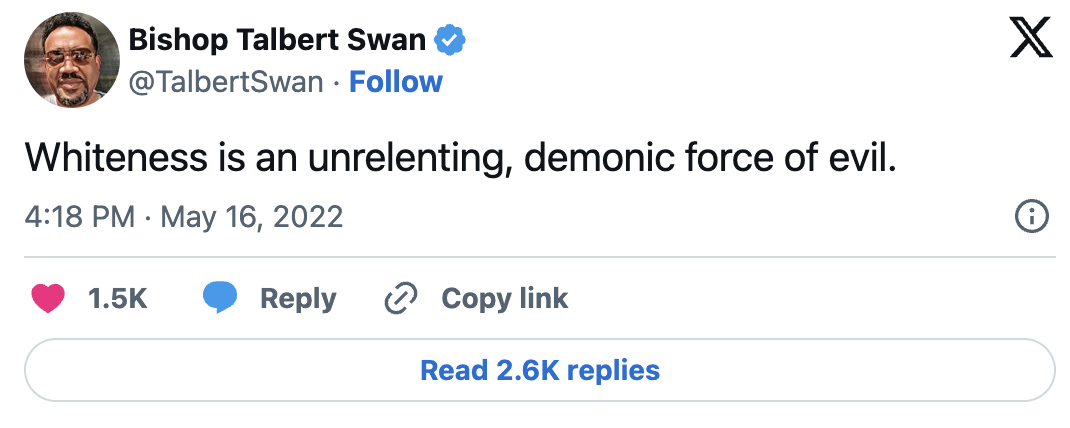This screenshot has height=428, width=1070.
Task: Click the @TalbertSwan handle
Action: click(x=226, y=81)
